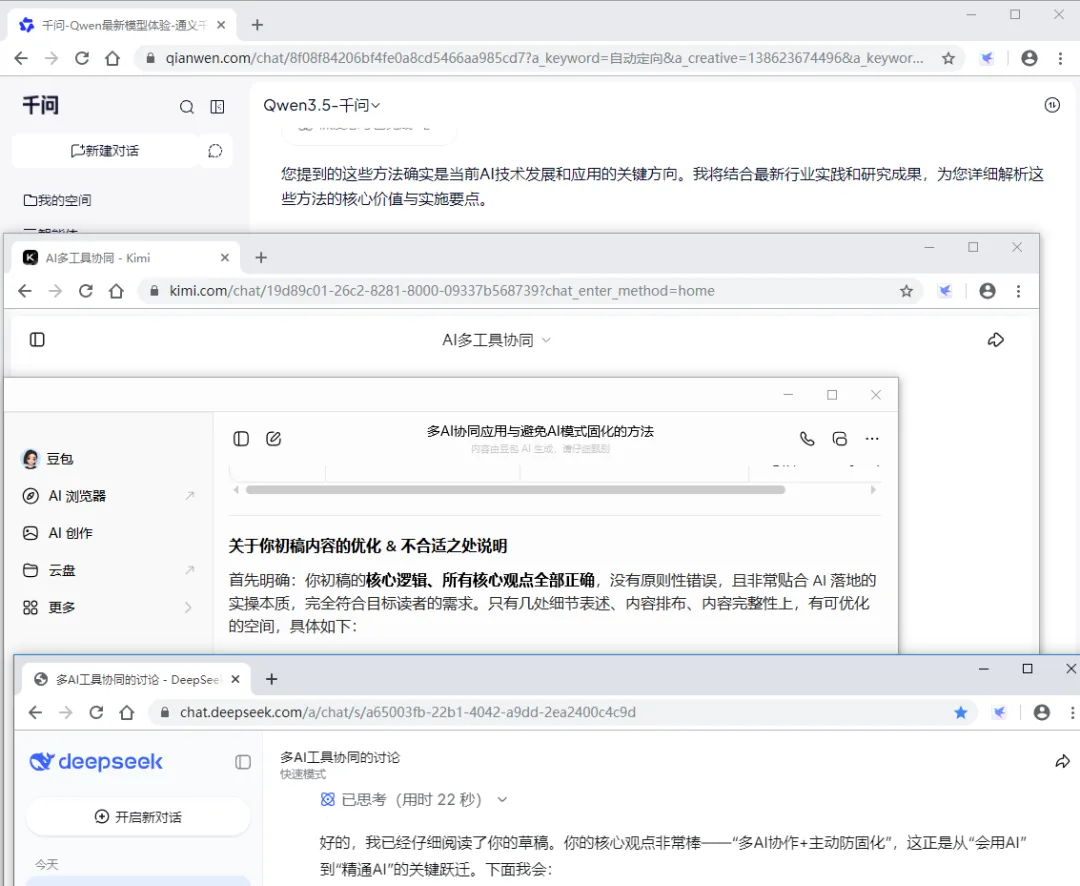The image size is (1080, 886).
Task: Go back in Qianwen browser window
Action: click(x=21, y=59)
